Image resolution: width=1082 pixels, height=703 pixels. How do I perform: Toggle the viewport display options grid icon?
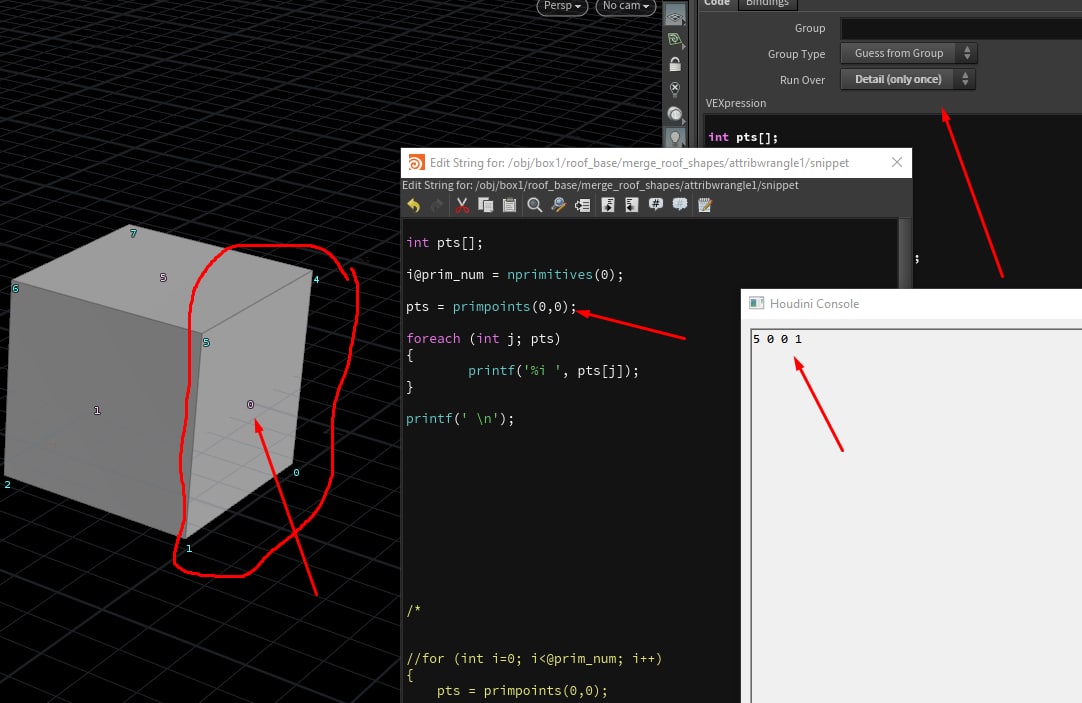pos(675,17)
